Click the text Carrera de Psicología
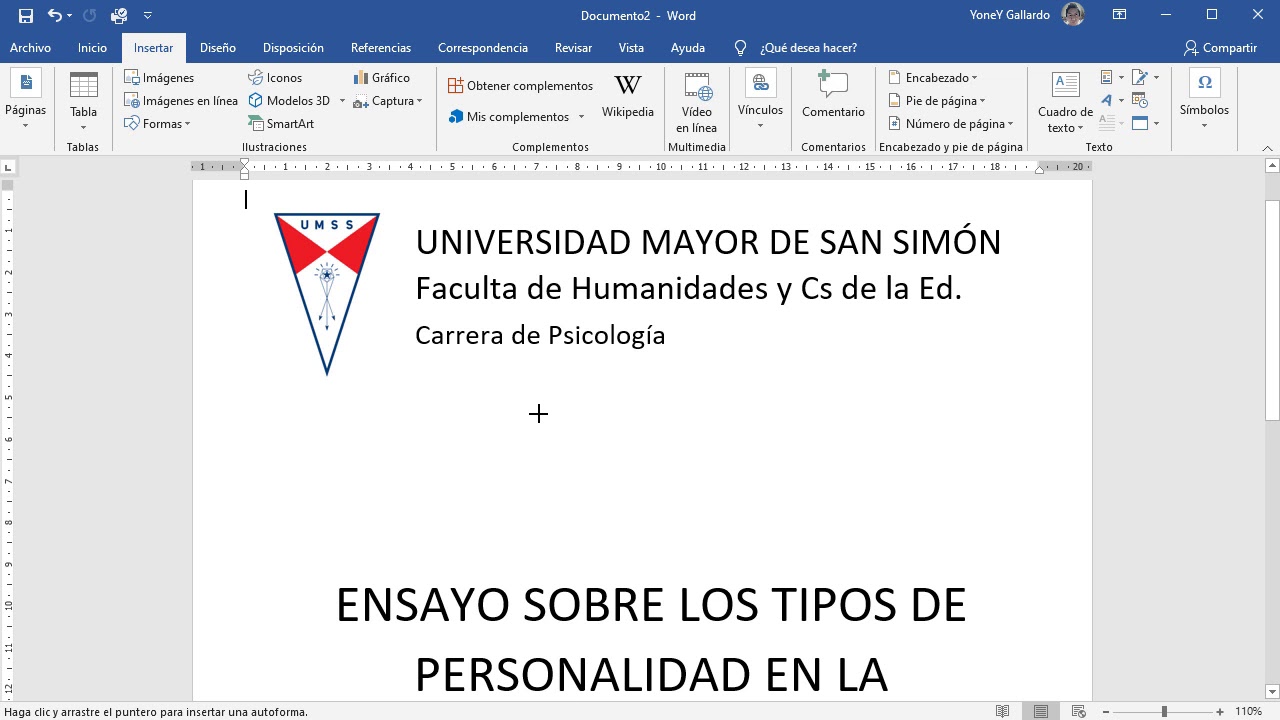The image size is (1280, 720). (540, 335)
